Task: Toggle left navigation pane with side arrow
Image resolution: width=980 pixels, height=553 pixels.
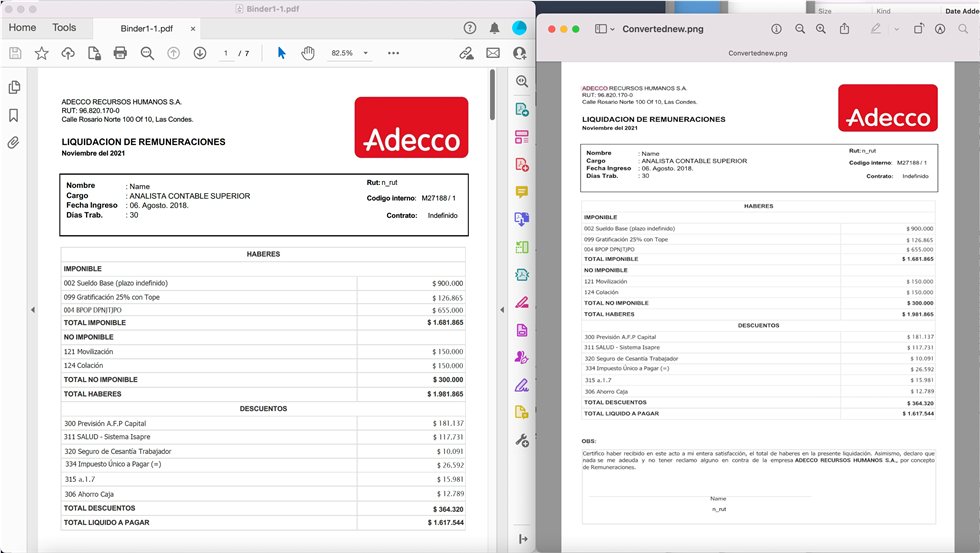Action: click(x=32, y=310)
